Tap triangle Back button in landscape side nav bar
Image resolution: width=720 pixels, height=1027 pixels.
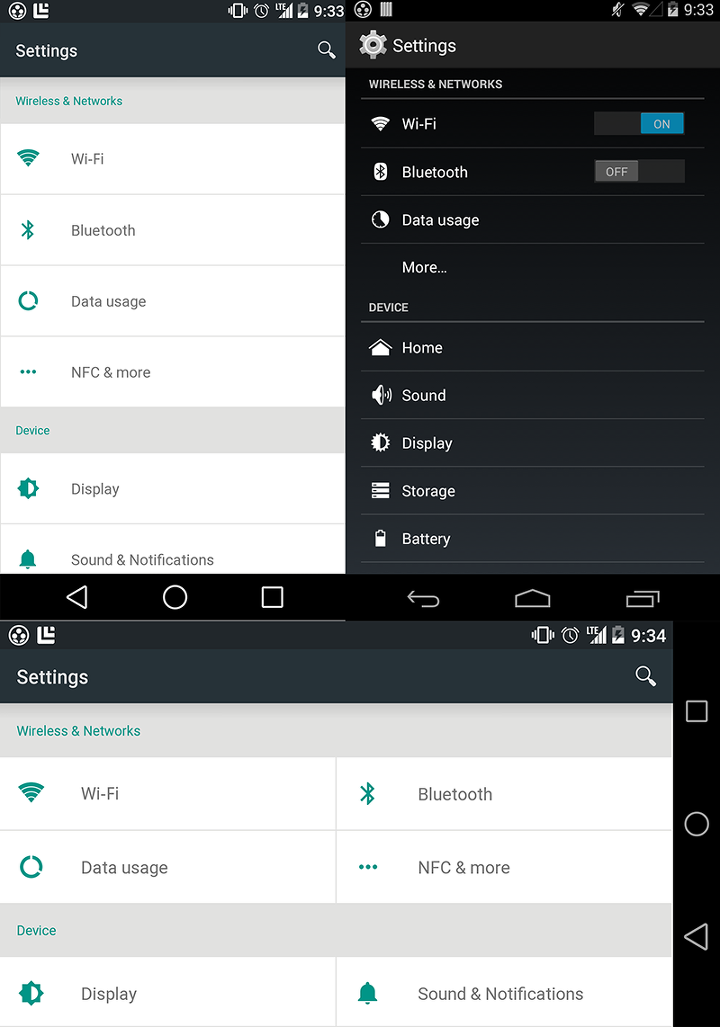(696, 937)
